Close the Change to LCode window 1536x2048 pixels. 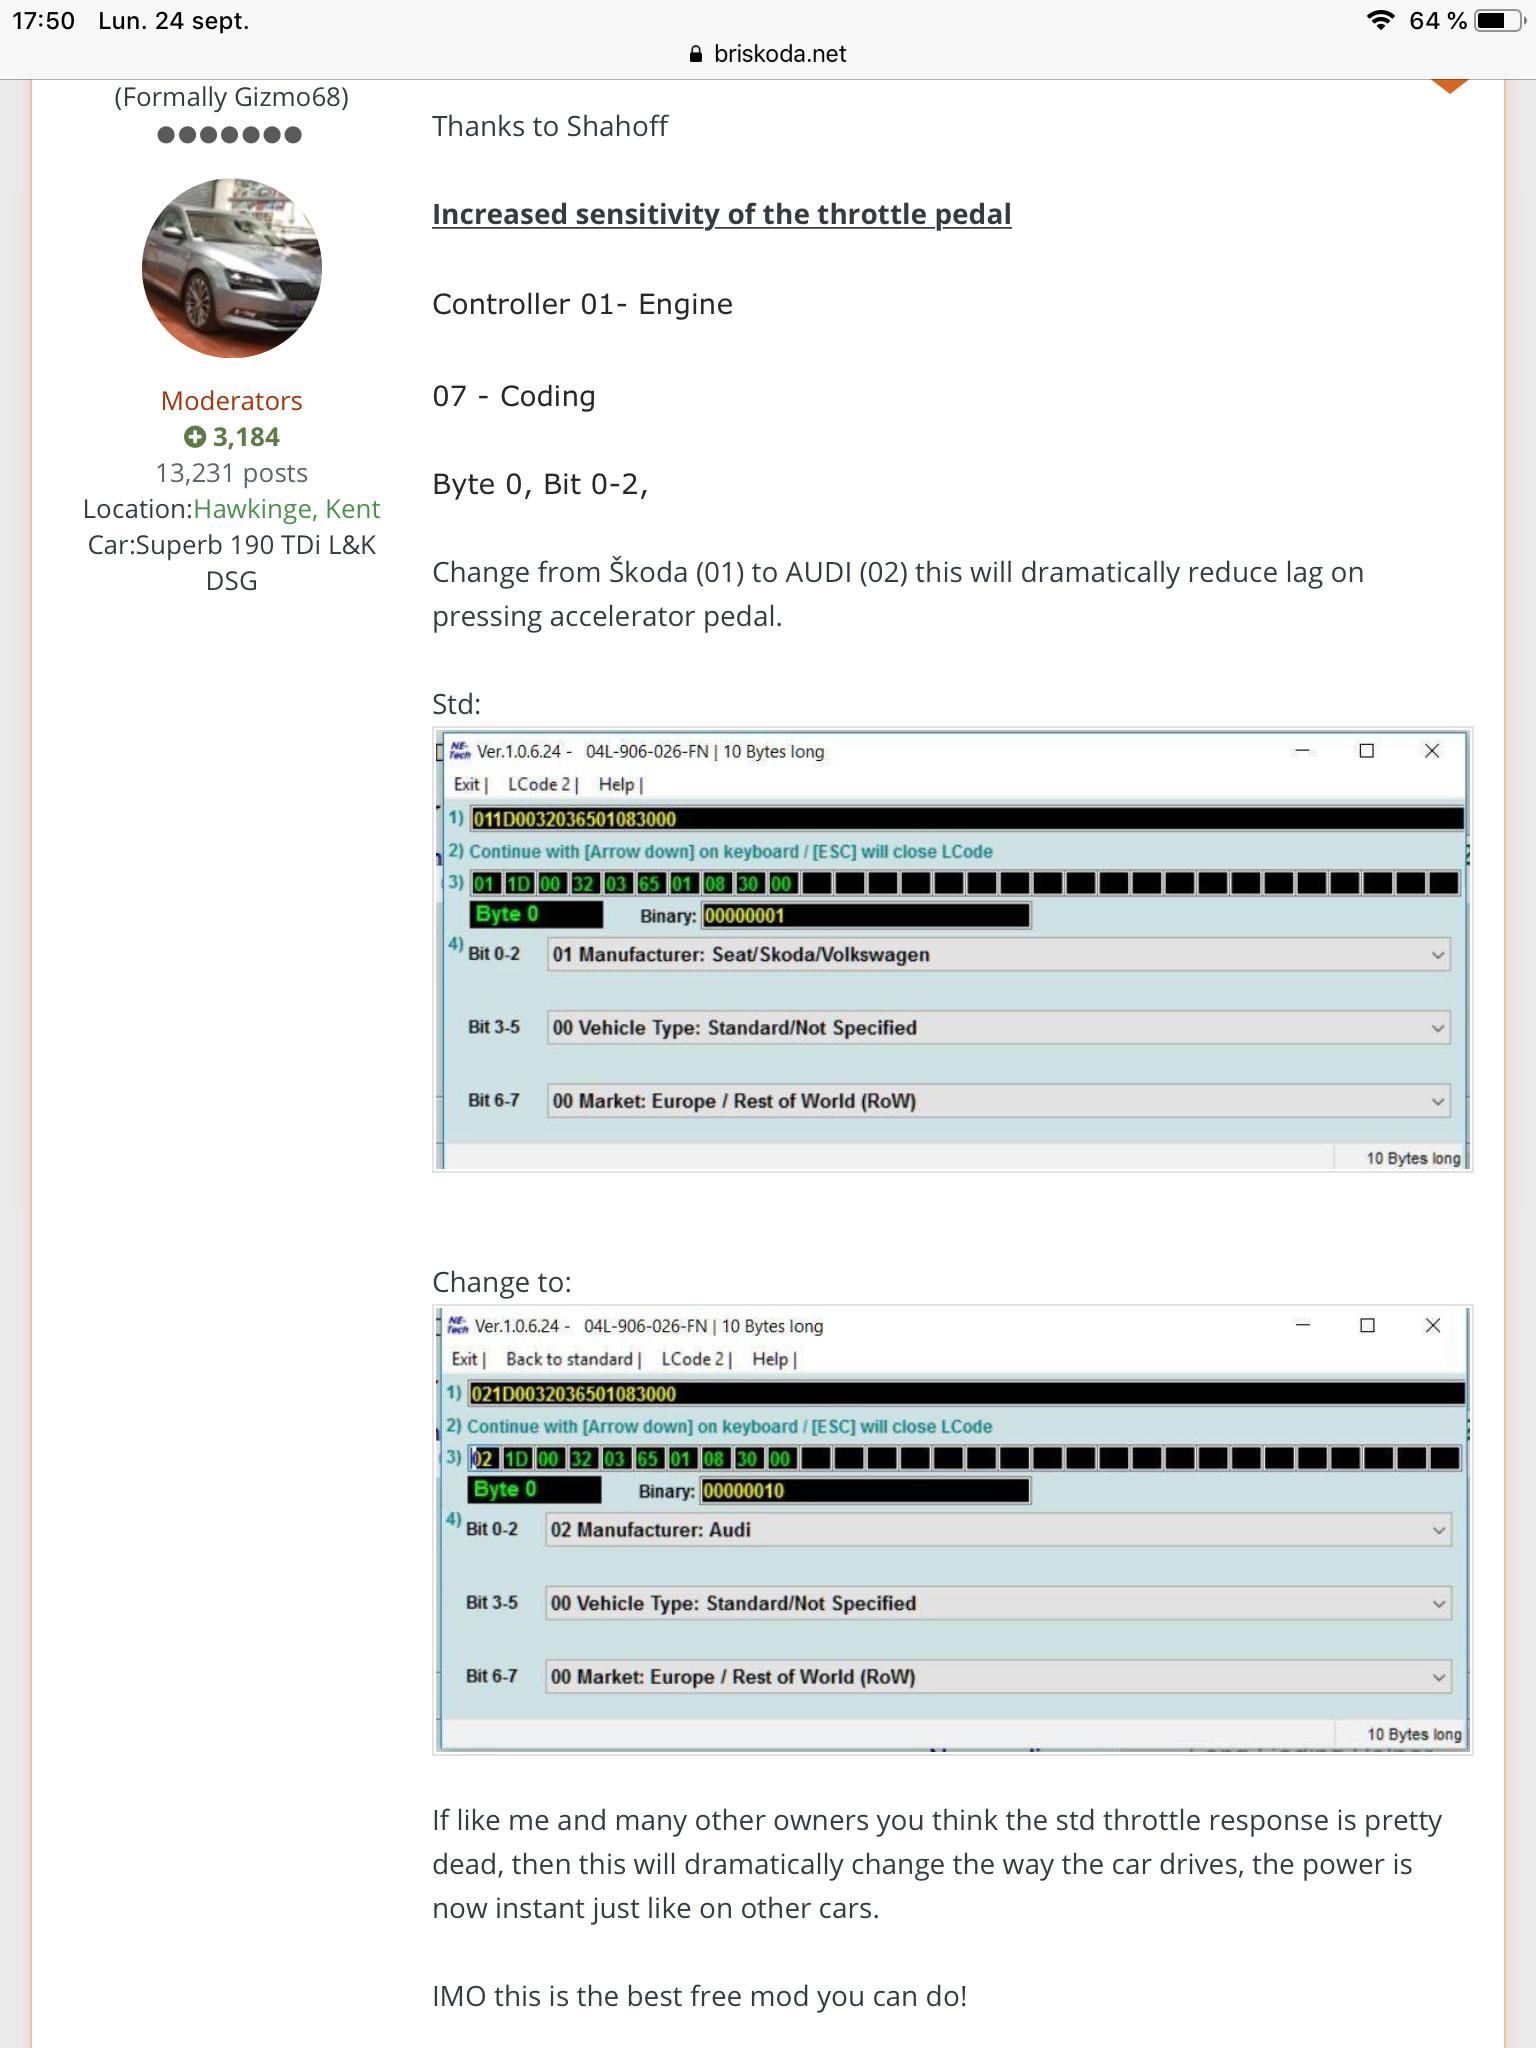pos(1433,1325)
